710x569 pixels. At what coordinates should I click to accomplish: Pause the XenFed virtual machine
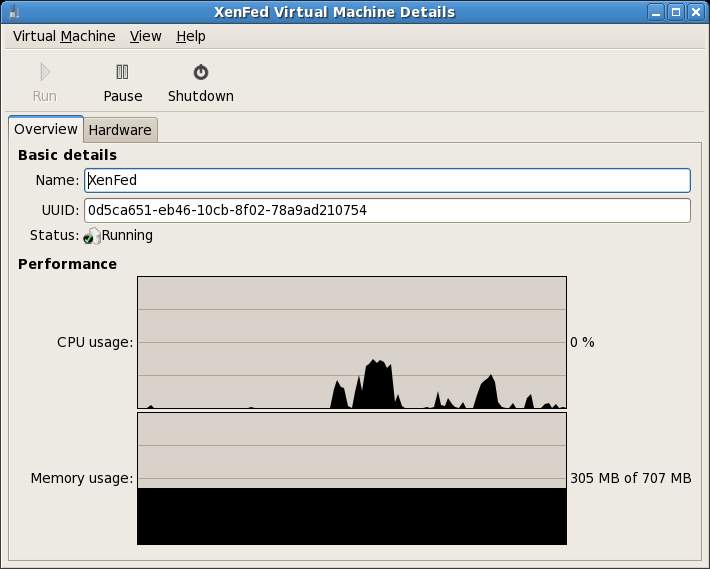point(122,82)
